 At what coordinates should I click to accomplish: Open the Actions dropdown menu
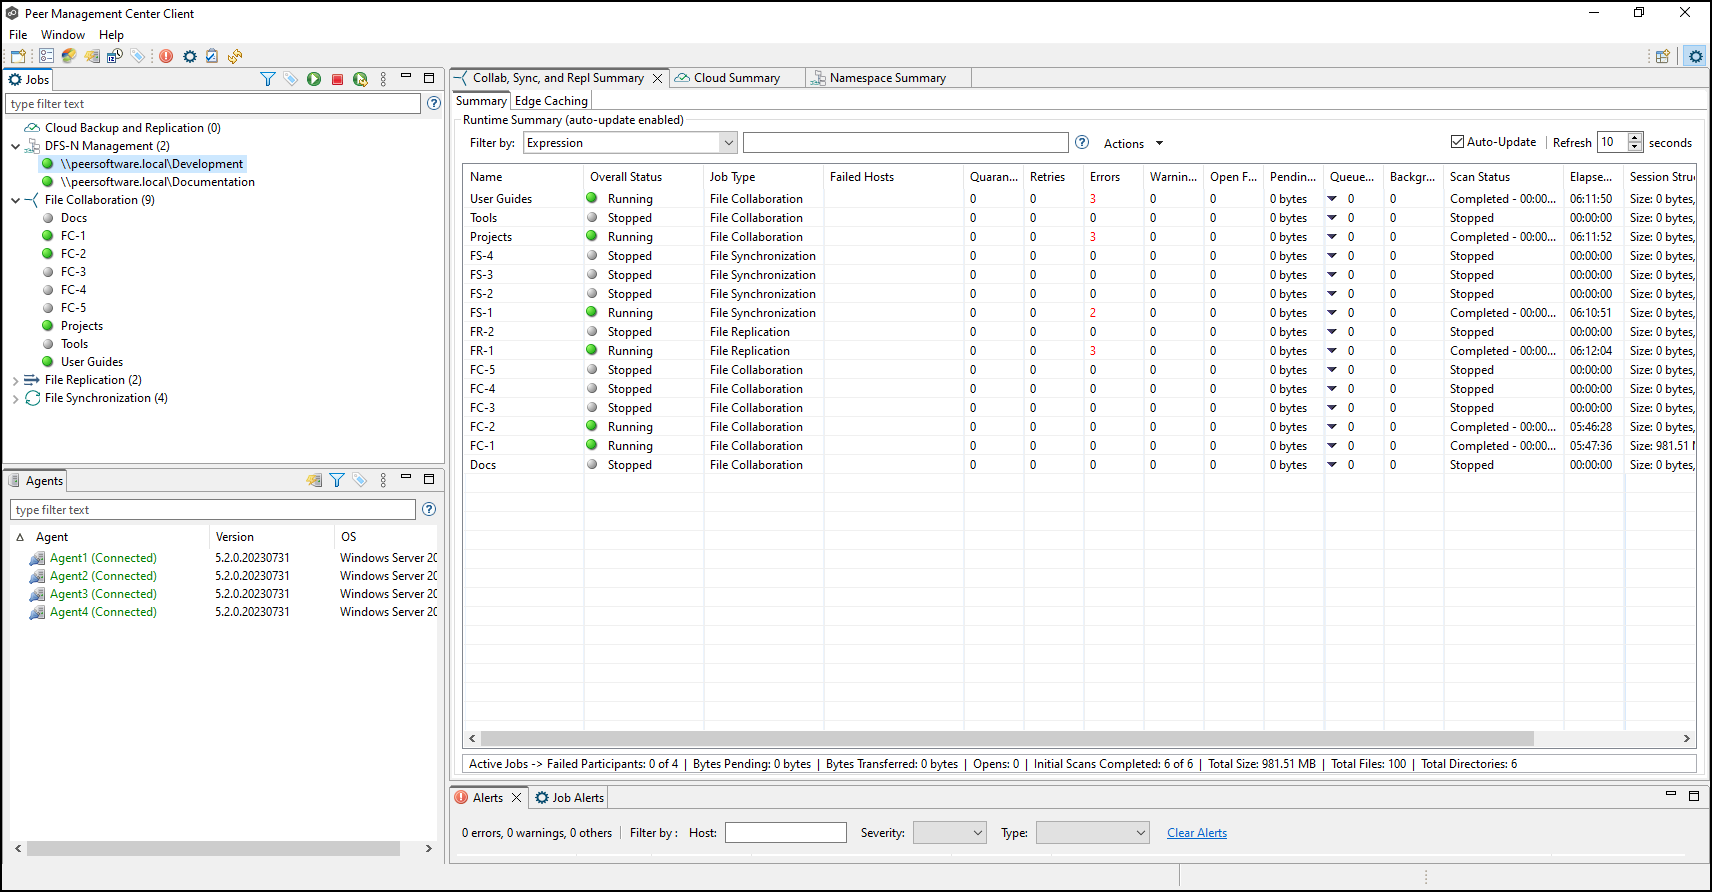click(x=1133, y=144)
